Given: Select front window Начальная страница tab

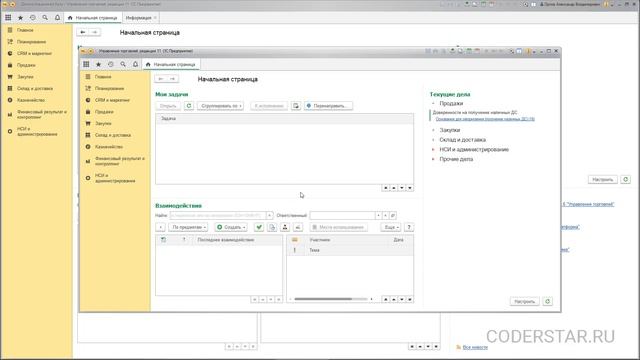Looking at the screenshot, I should pos(171,64).
